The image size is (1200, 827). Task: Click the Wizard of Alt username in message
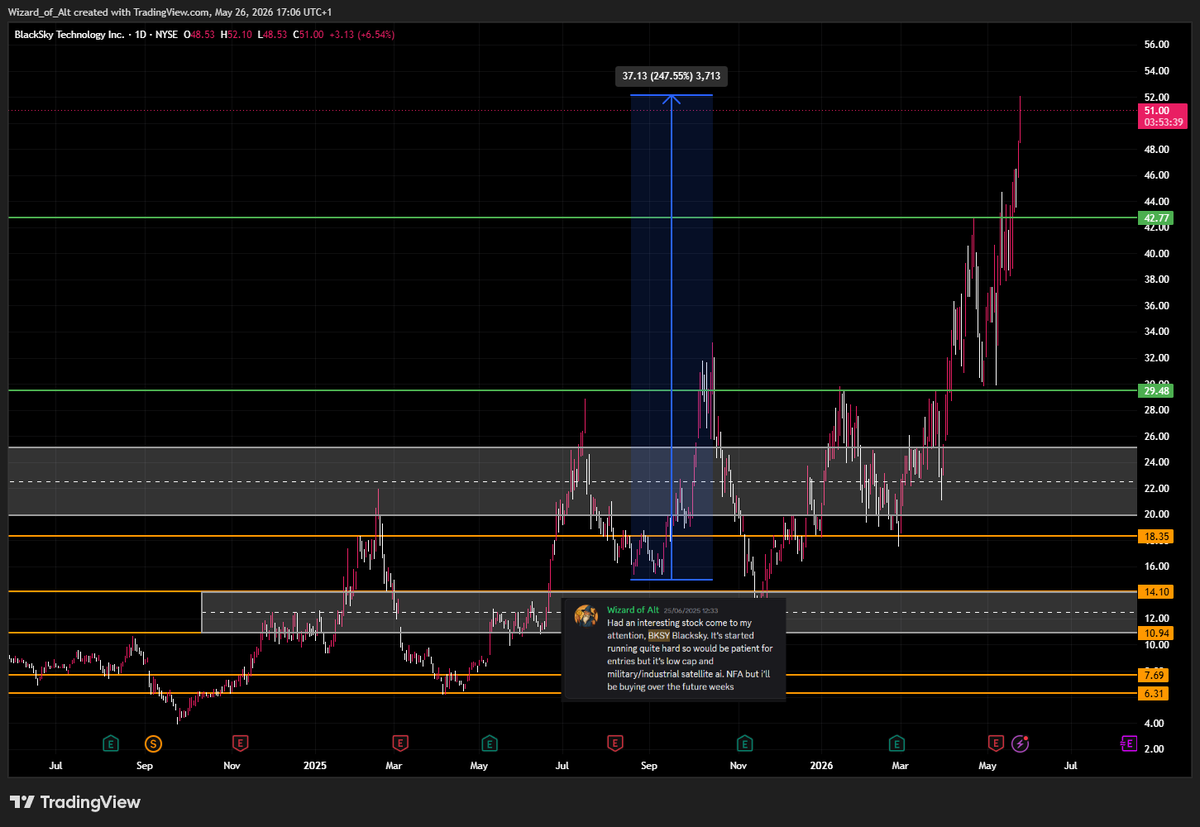[633, 609]
